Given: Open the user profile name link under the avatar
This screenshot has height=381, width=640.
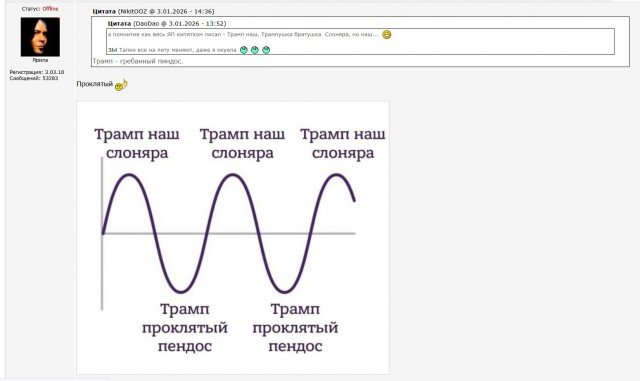Looking at the screenshot, I should 40,60.
